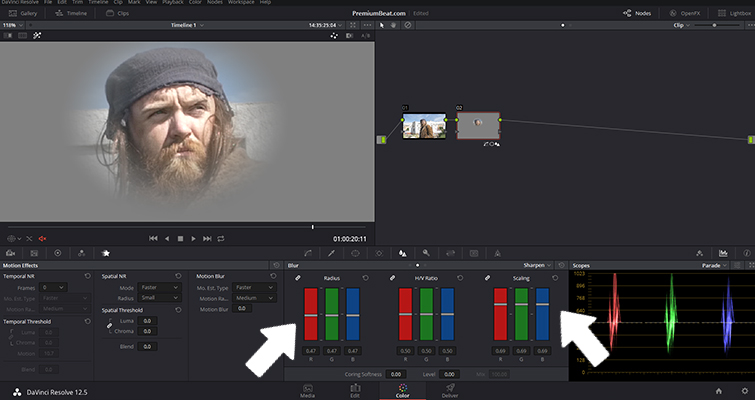The width and height of the screenshot is (755, 400).
Task: Toggle the Scaling channel link icon
Action: click(x=487, y=277)
